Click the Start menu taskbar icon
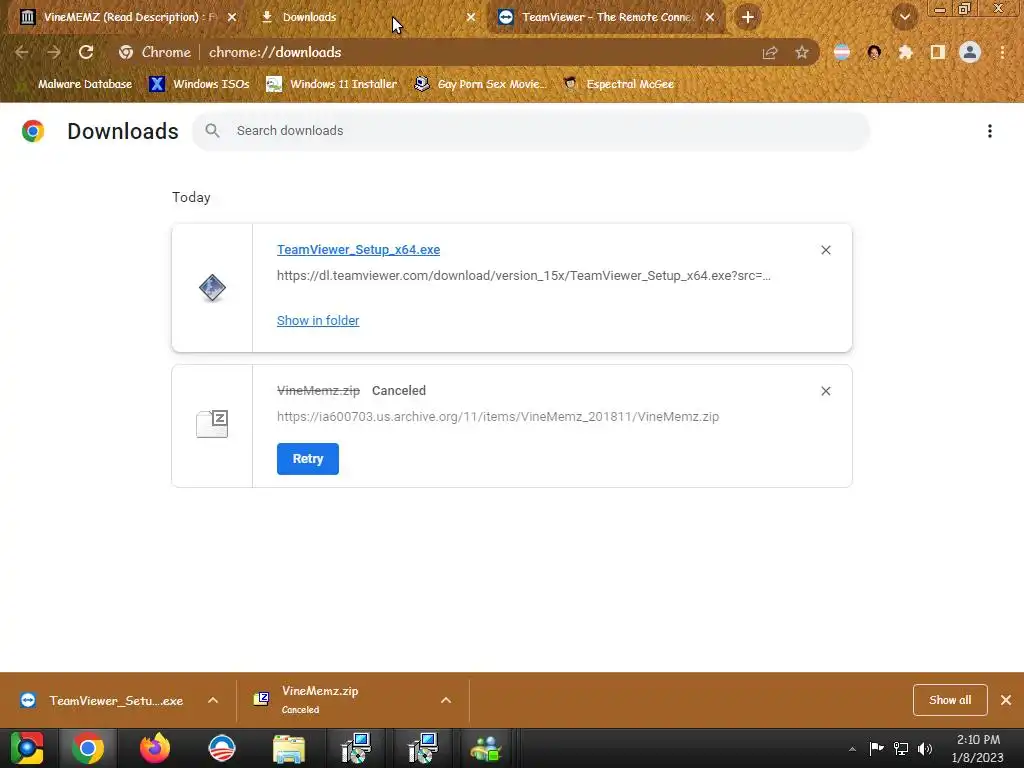Image resolution: width=1024 pixels, height=768 pixels. tap(27, 748)
